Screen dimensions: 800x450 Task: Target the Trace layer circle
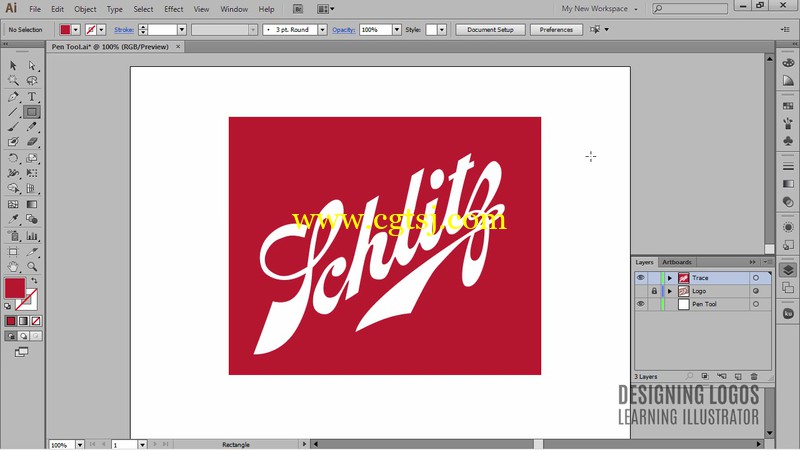point(756,278)
